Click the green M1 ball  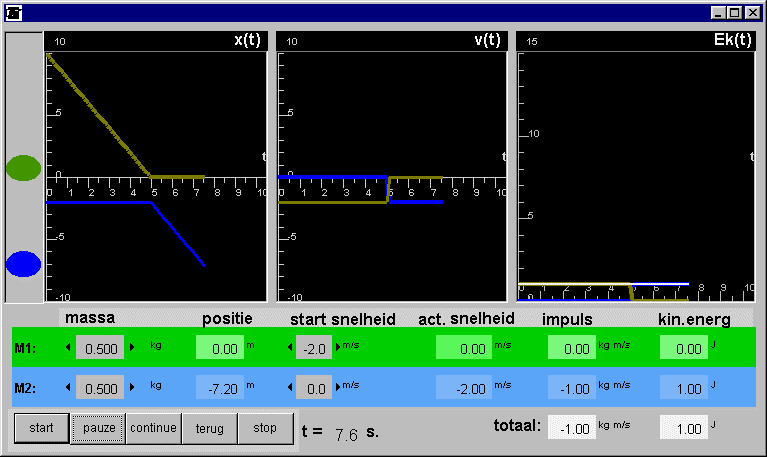coord(23,168)
